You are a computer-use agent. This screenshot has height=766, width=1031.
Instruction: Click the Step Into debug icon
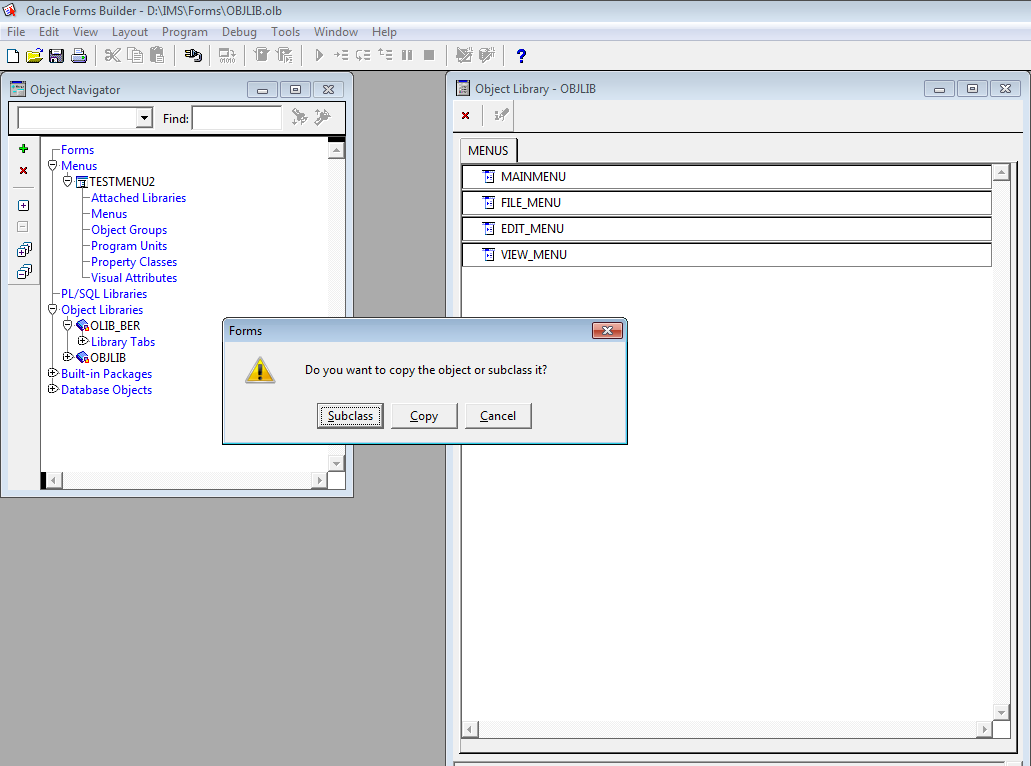click(341, 55)
